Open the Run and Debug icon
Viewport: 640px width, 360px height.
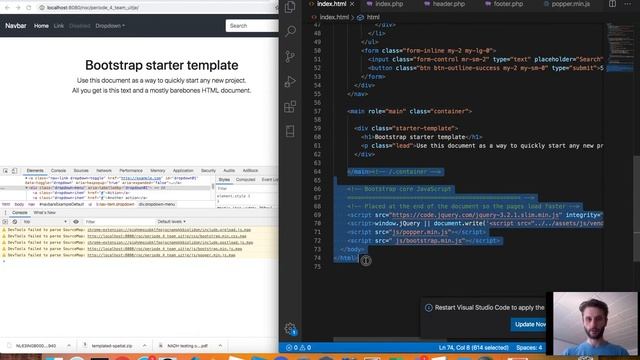coord(290,82)
